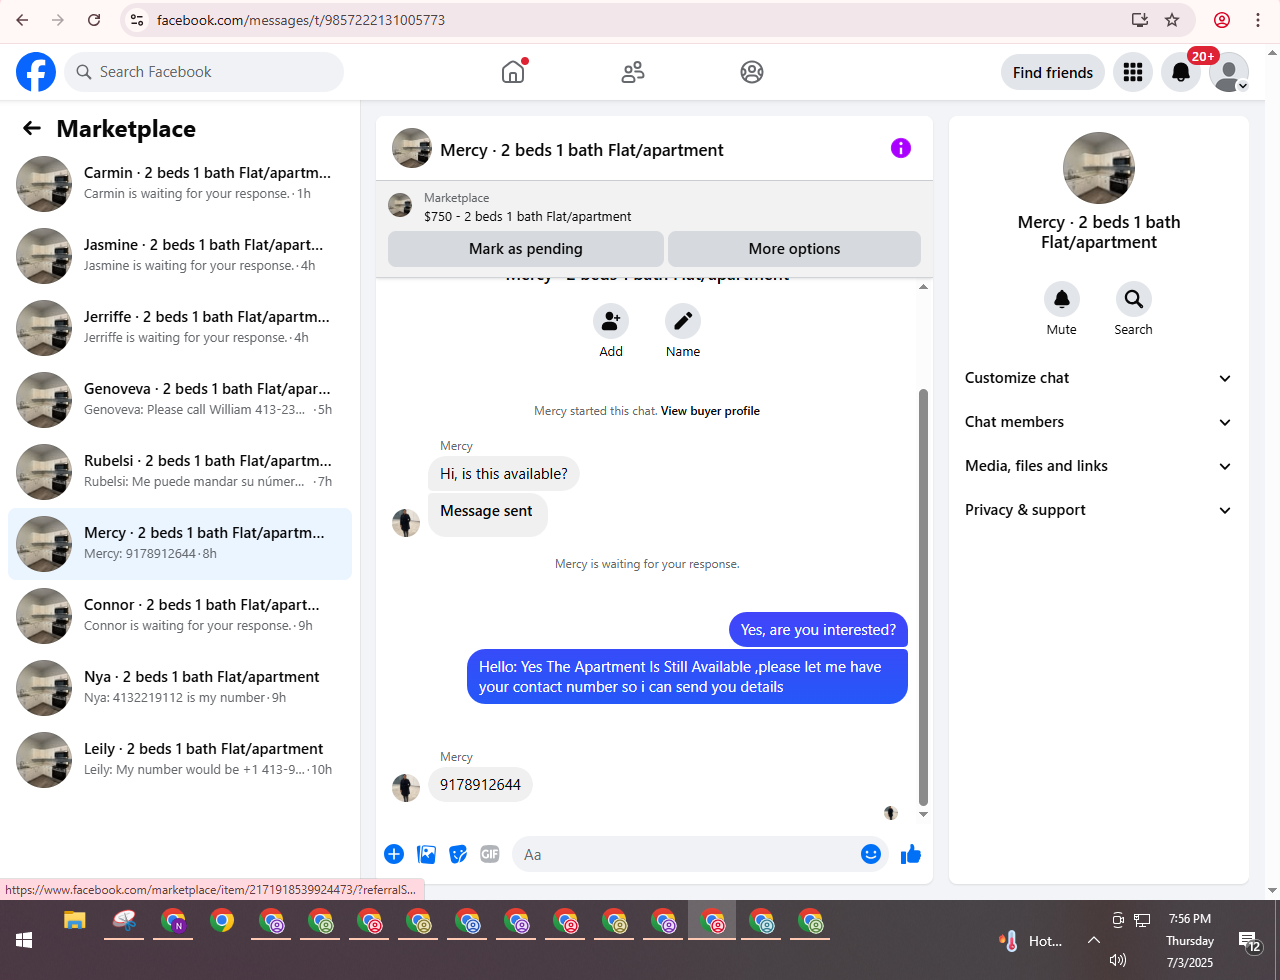Screen dimensions: 1280x980
Task: Click the 'Yes, are you interested?' message
Action: [818, 630]
